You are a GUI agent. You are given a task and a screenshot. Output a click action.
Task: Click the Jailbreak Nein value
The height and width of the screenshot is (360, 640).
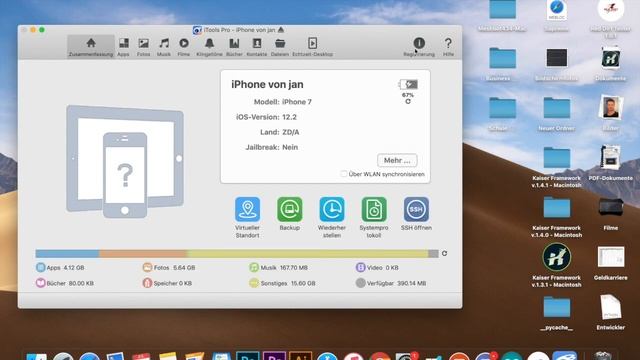click(x=290, y=147)
